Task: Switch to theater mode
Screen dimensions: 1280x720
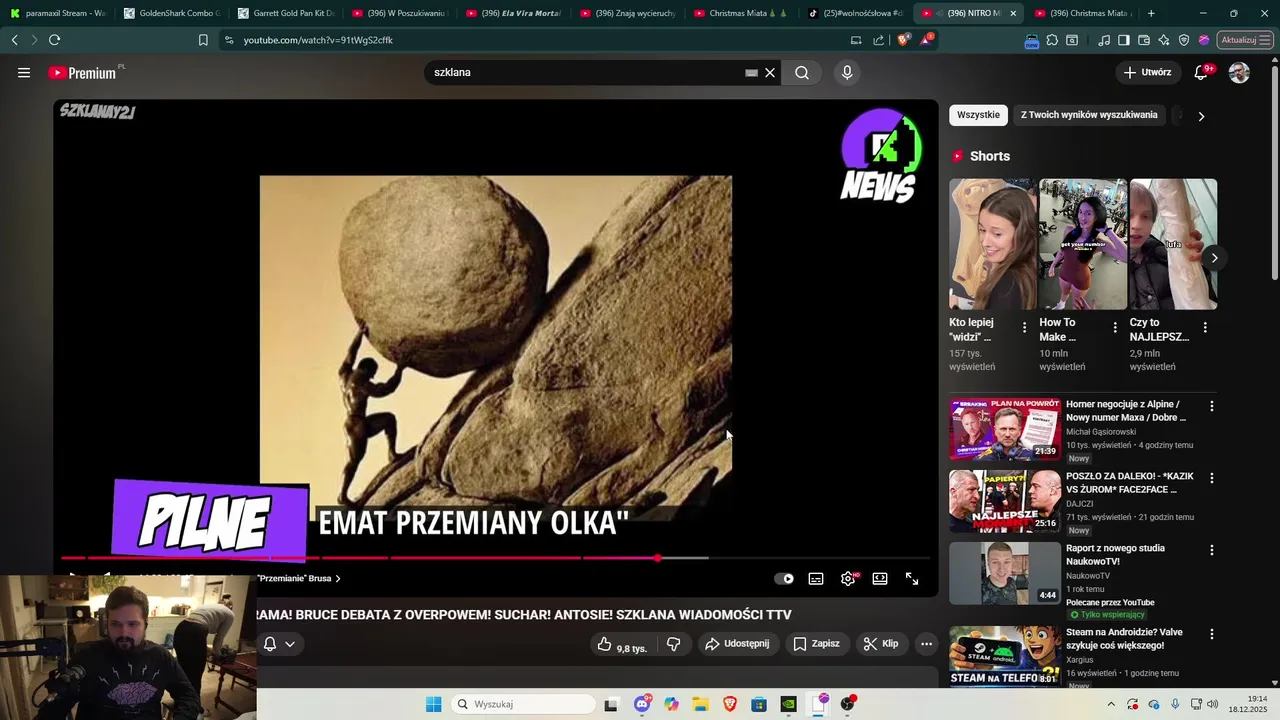Action: 880,578
